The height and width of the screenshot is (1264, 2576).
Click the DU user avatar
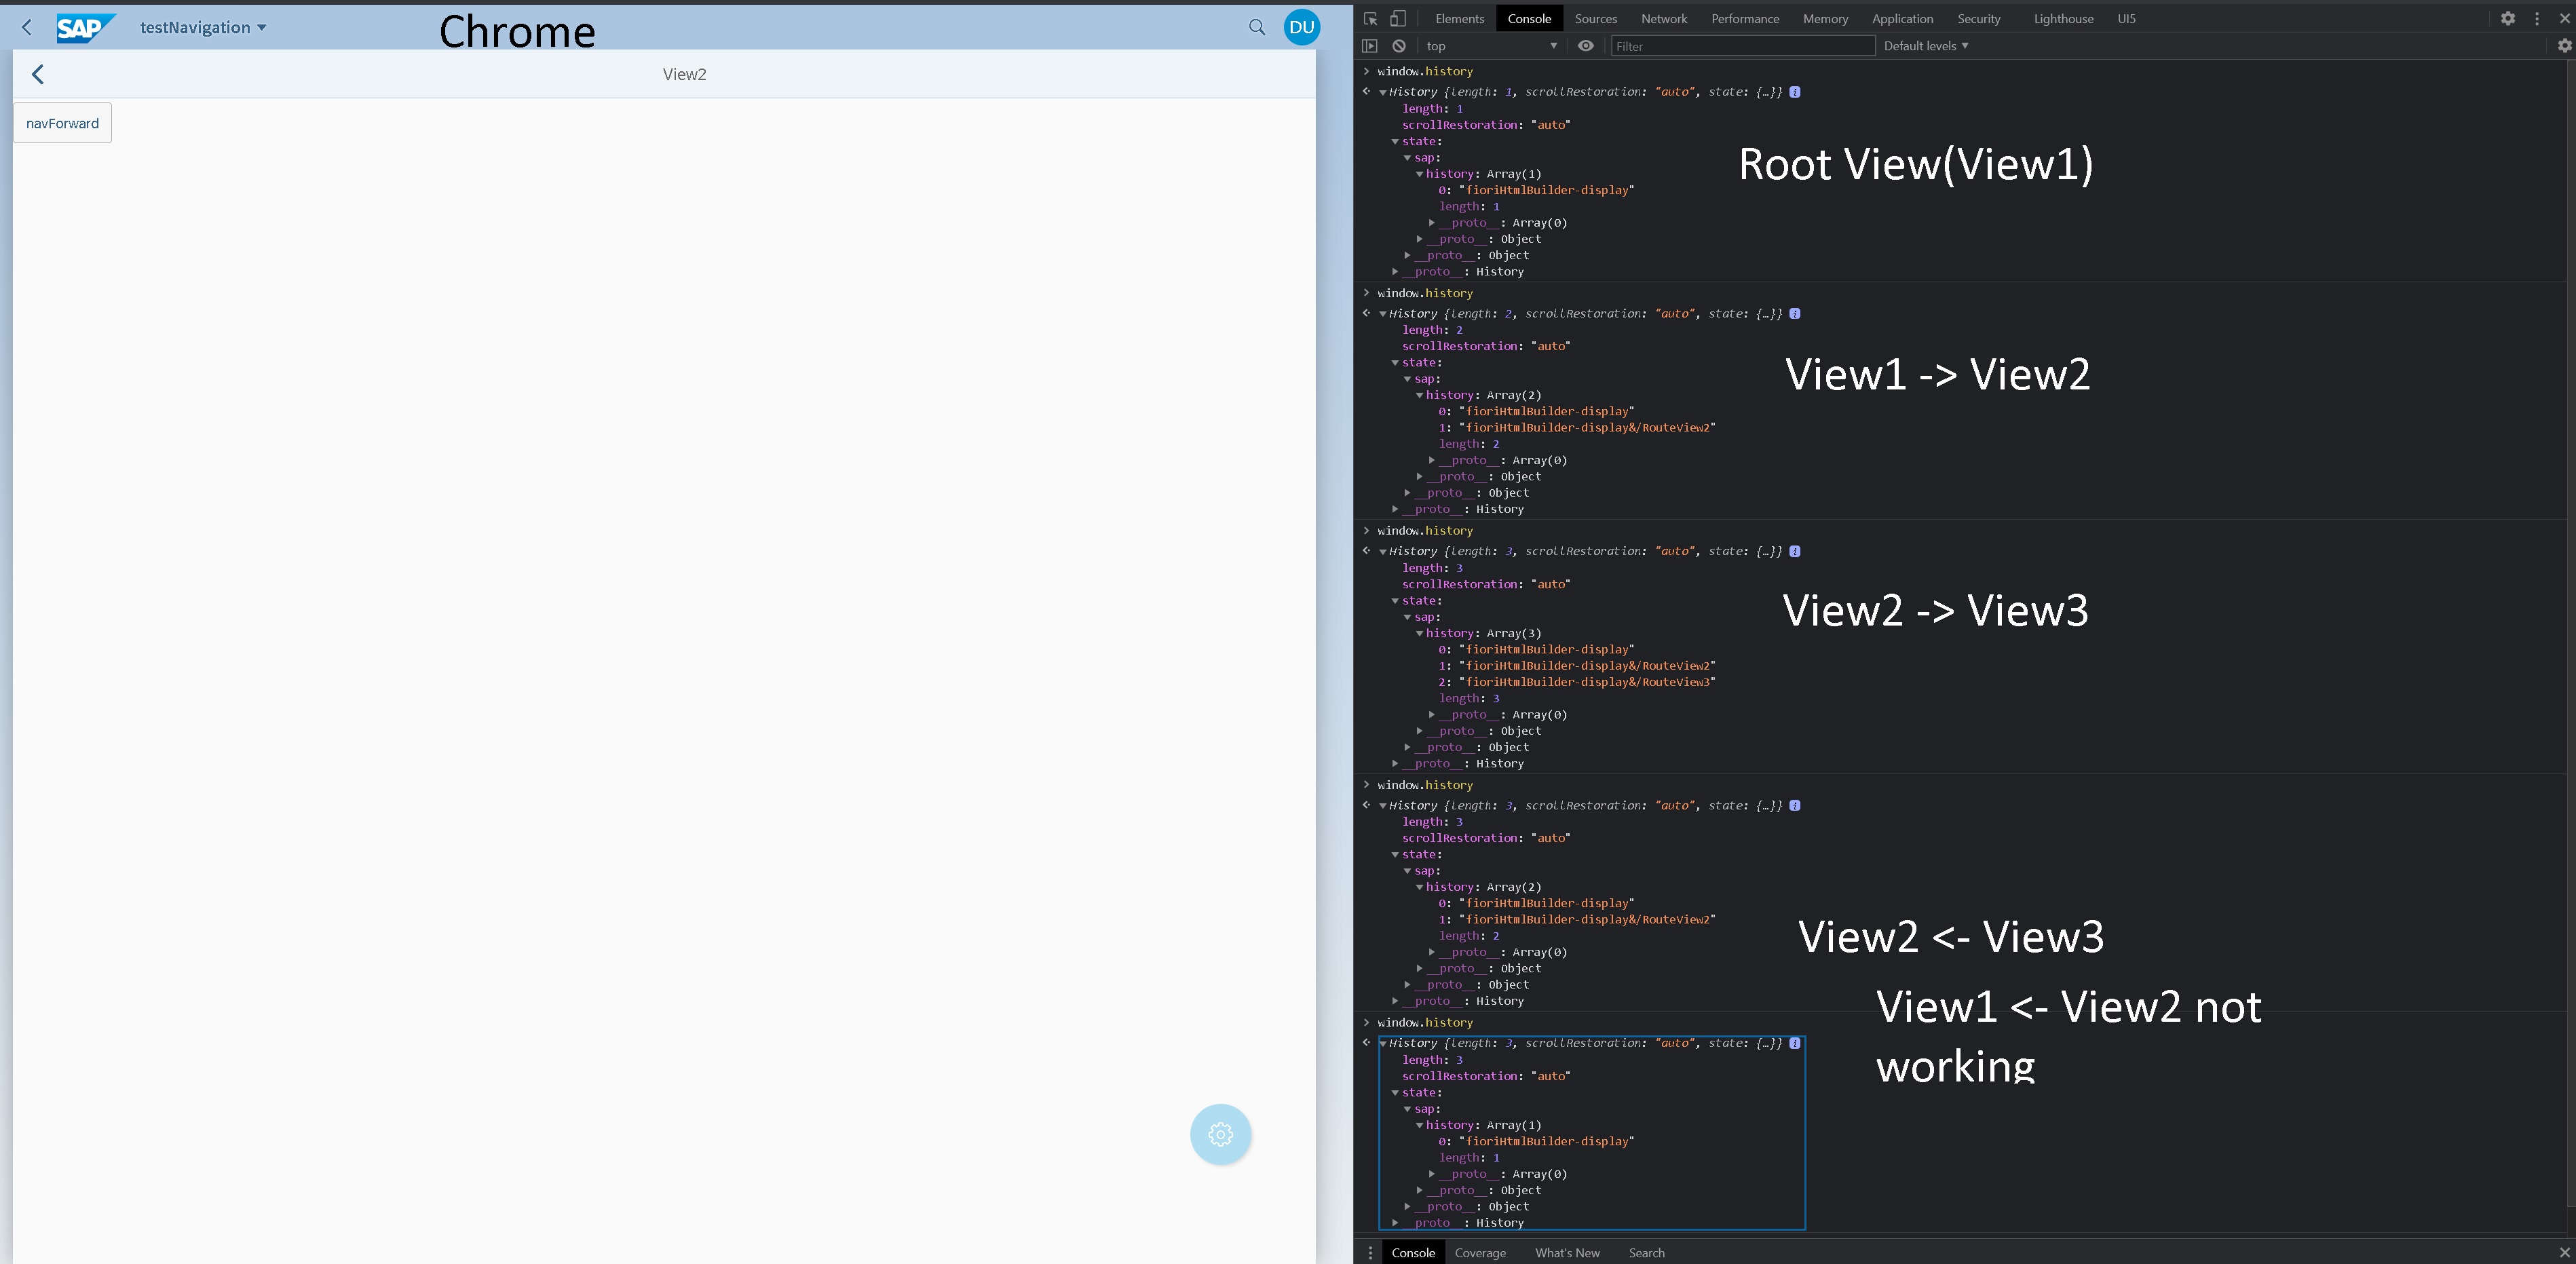(x=1301, y=27)
